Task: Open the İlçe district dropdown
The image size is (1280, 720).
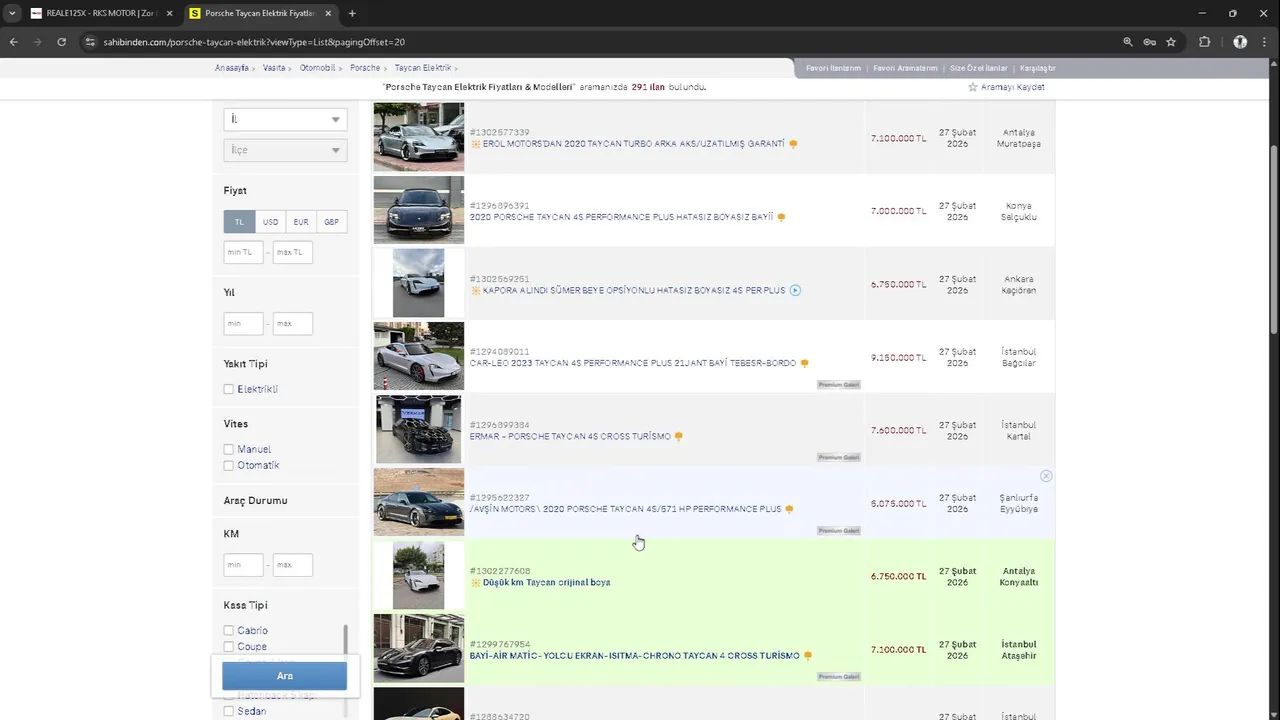Action: click(x=285, y=150)
